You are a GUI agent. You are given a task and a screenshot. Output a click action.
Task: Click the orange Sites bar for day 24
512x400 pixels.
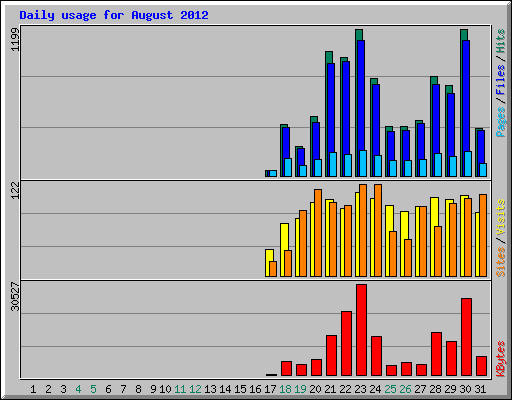[x=378, y=230]
